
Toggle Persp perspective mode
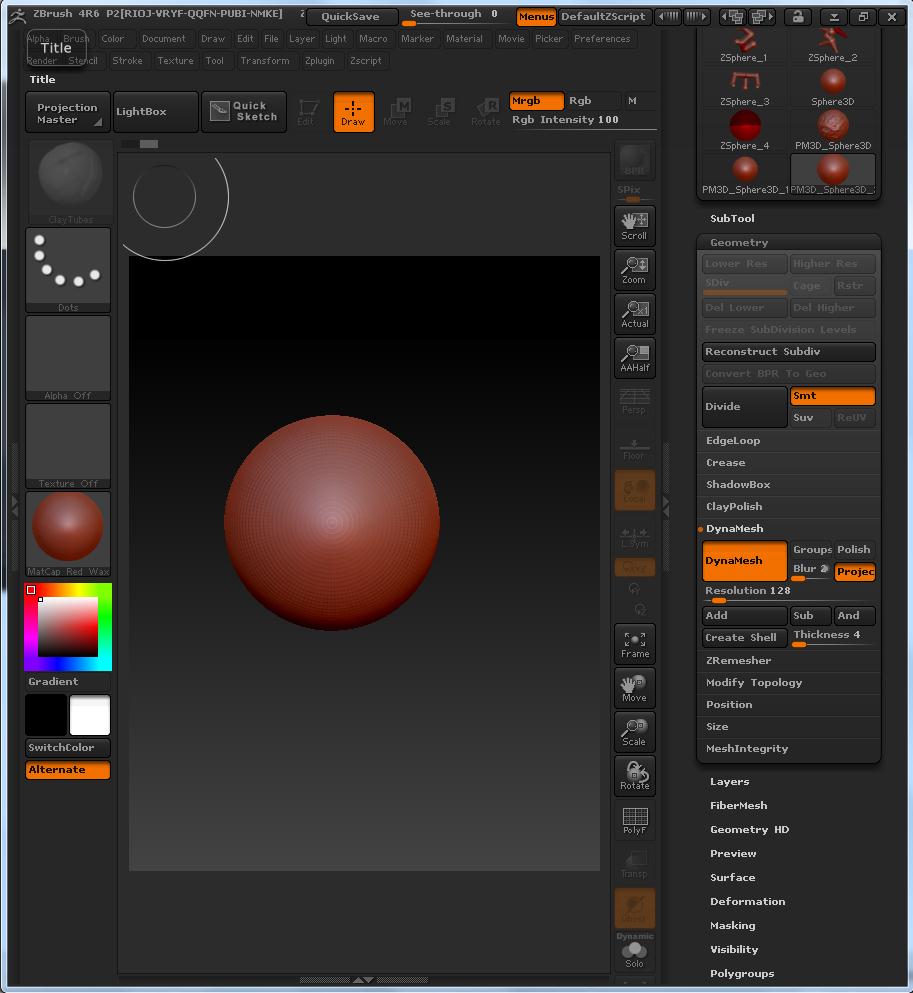pyautogui.click(x=634, y=403)
